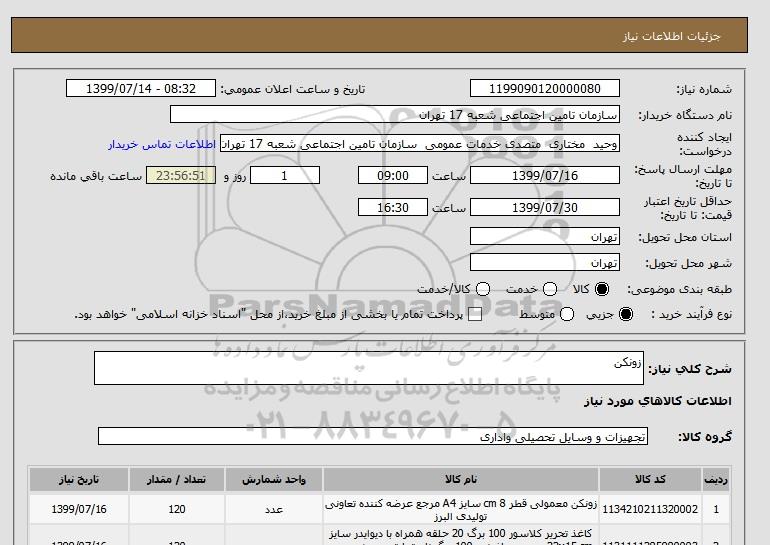Click the شرح کلی نیاز label
Viewport: 770px width, 545px height.
(690, 369)
